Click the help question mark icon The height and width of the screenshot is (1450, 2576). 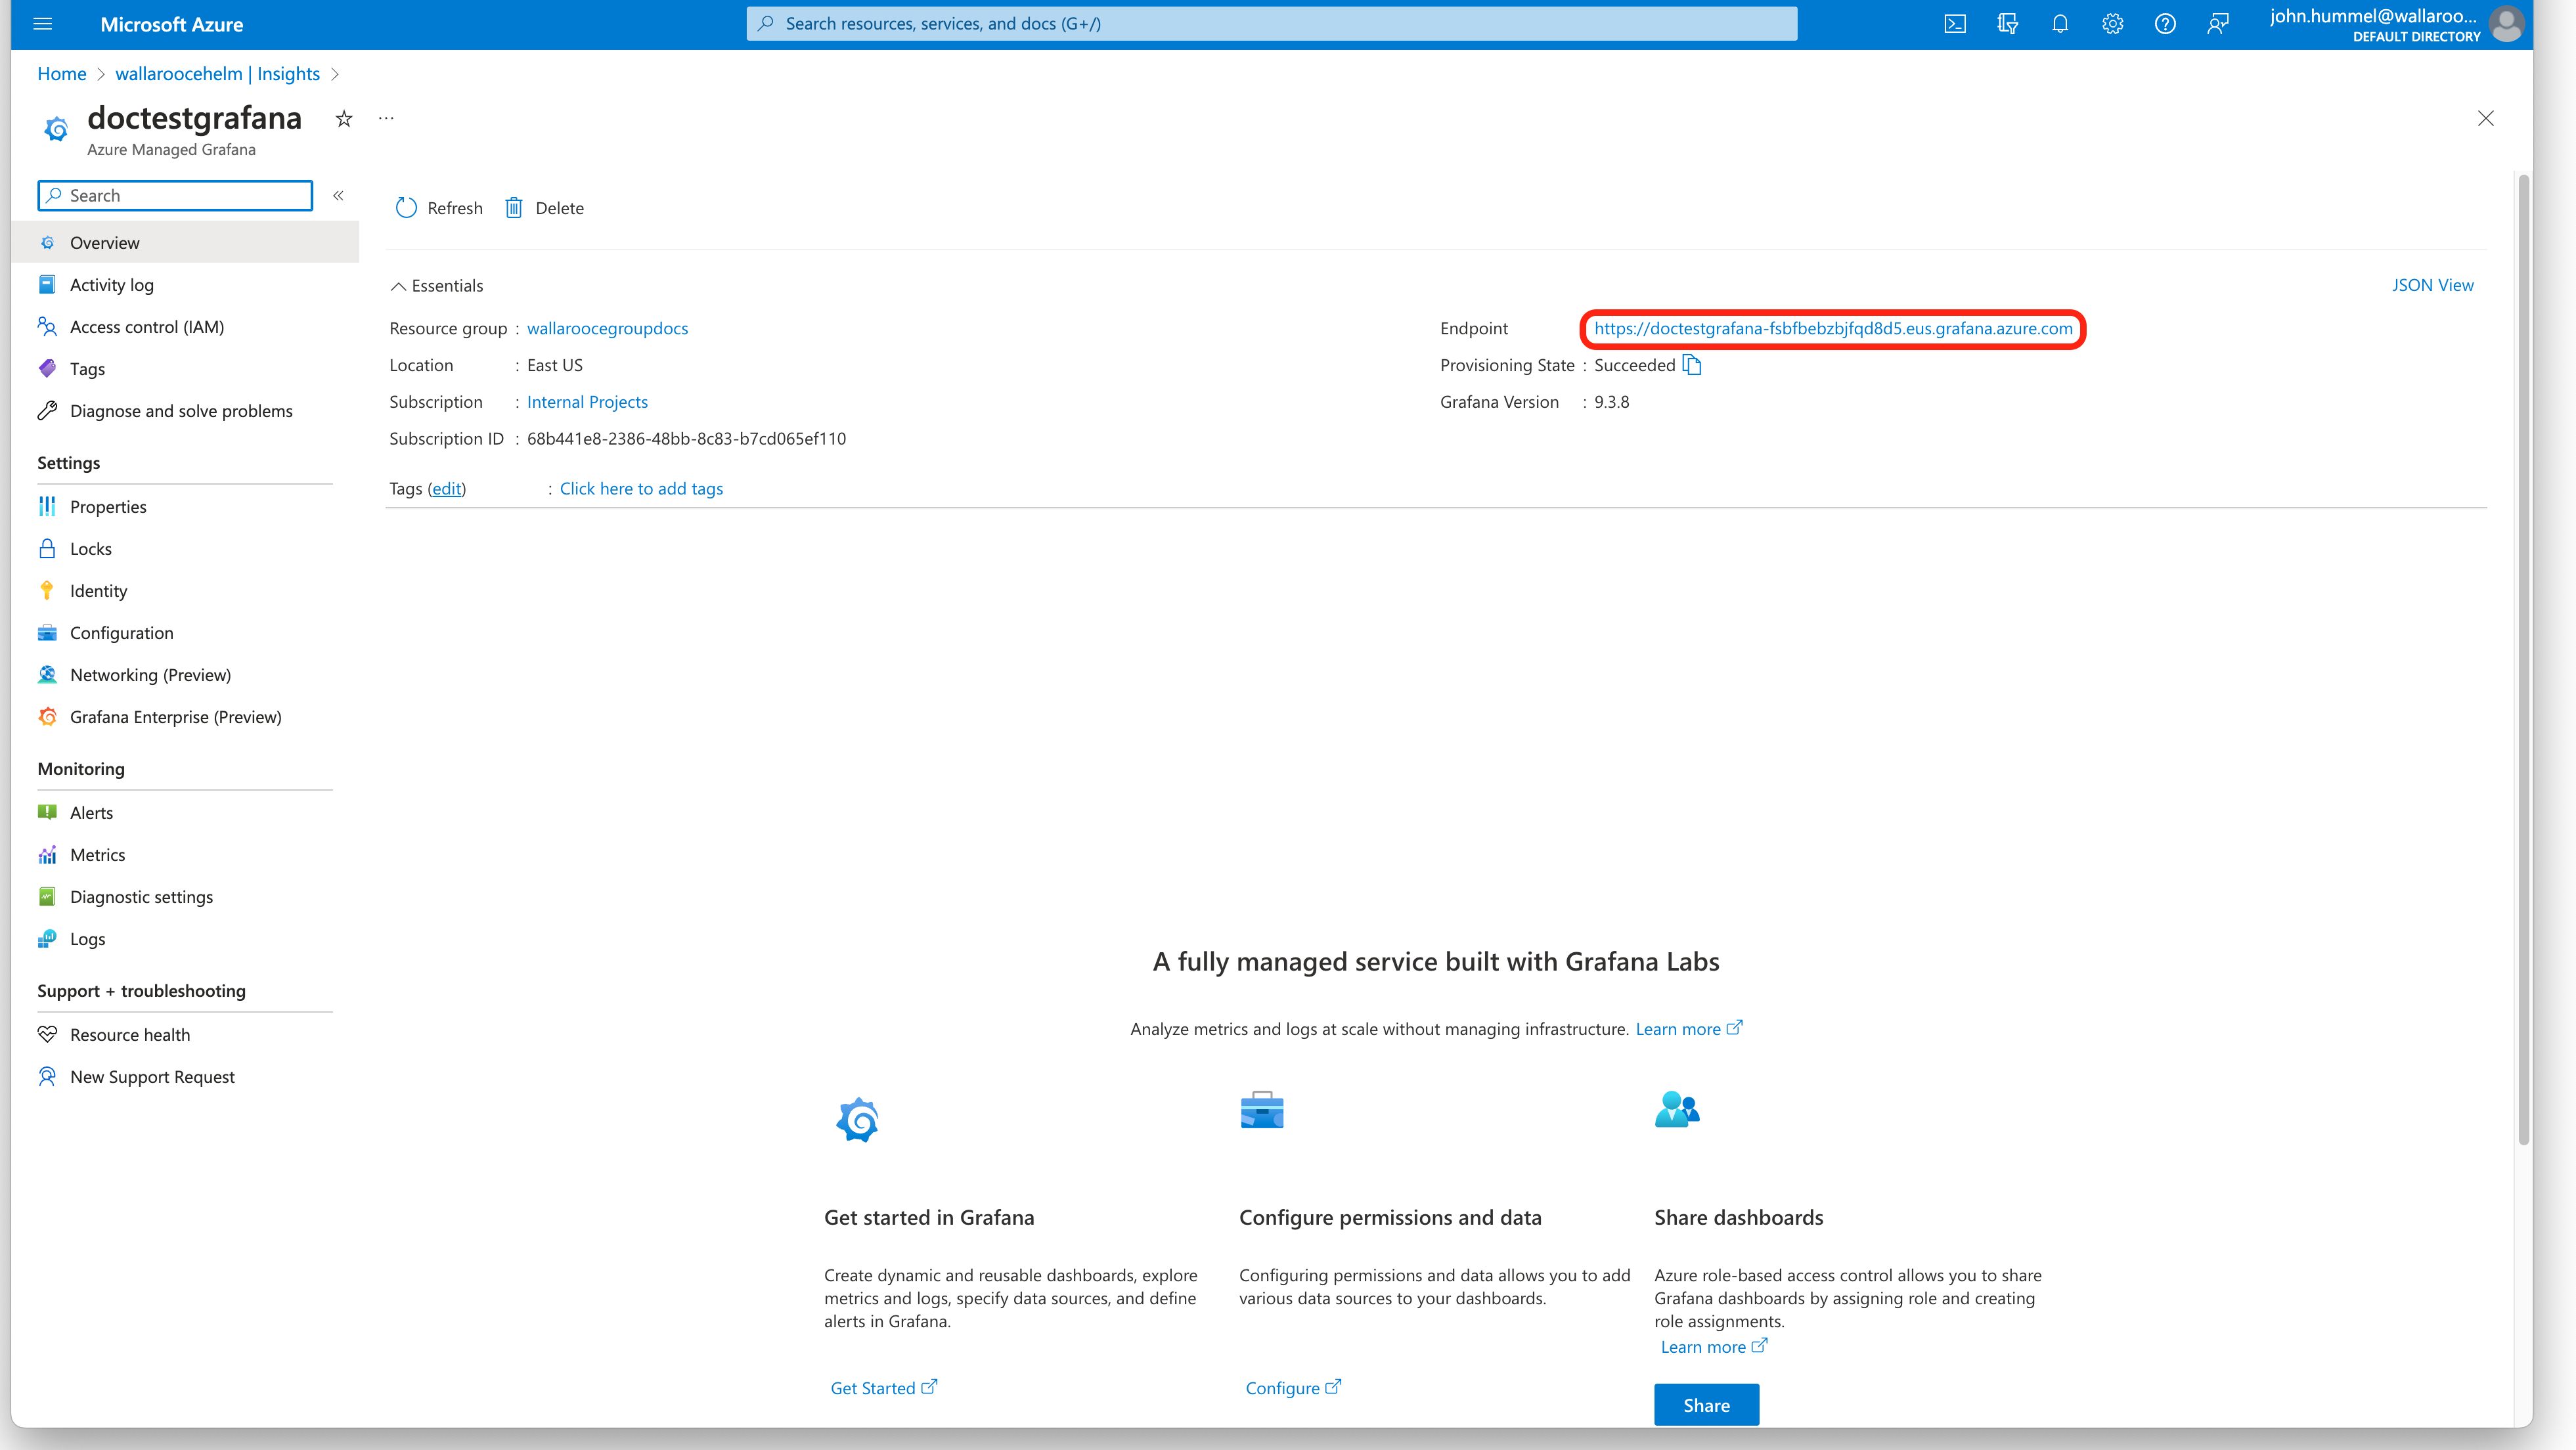click(2164, 24)
